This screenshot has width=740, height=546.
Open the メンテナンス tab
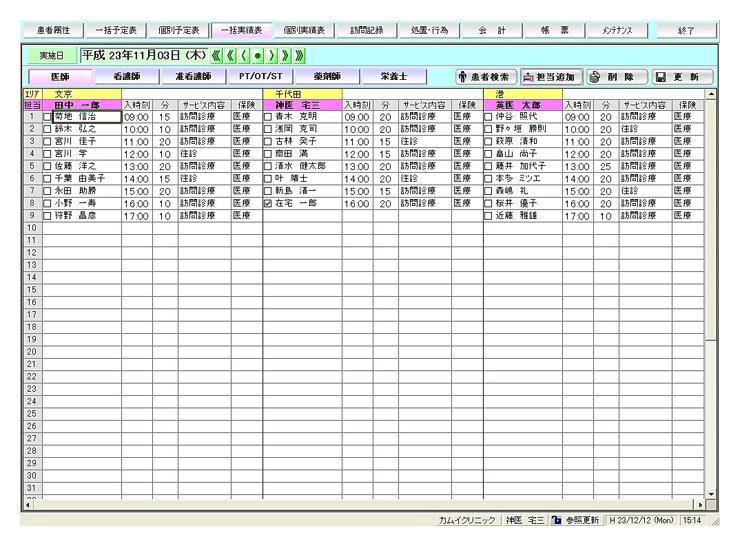pyautogui.click(x=617, y=30)
